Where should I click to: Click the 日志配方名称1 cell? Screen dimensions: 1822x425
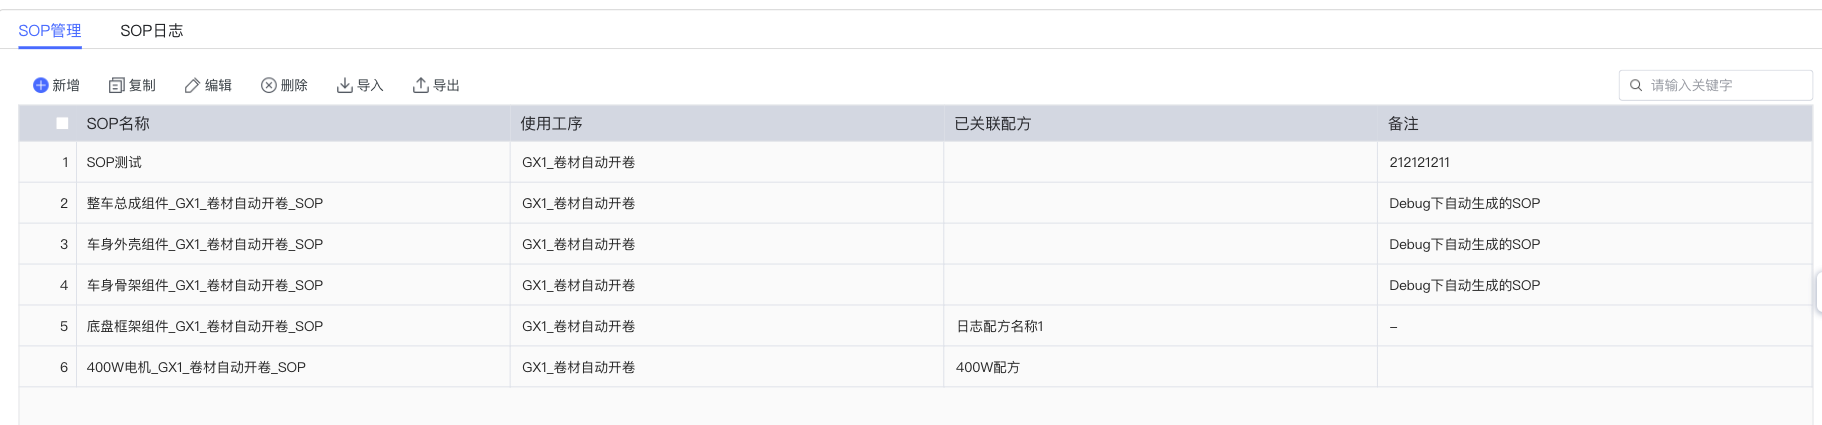[x=999, y=326]
